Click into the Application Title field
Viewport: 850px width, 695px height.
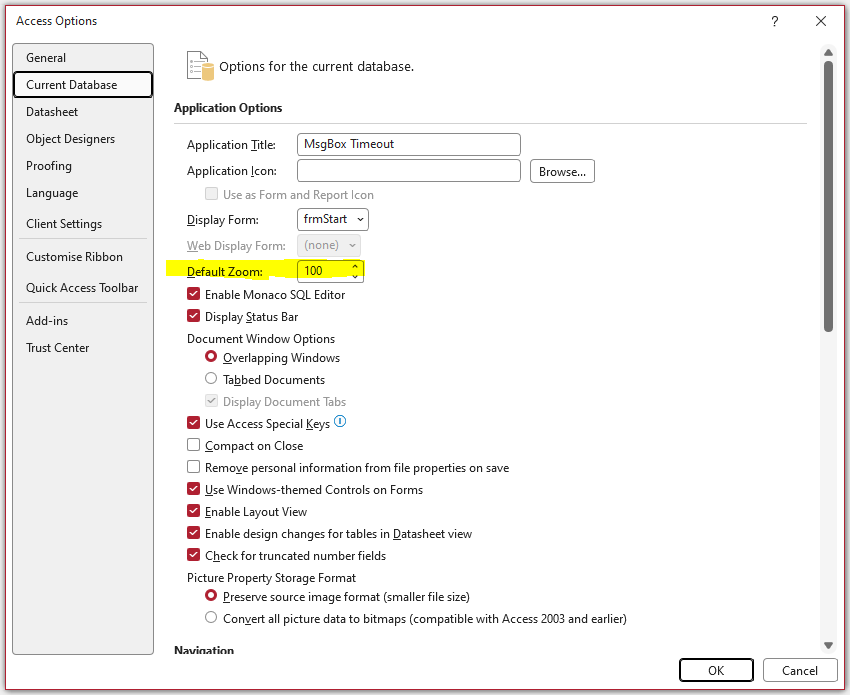pos(409,144)
